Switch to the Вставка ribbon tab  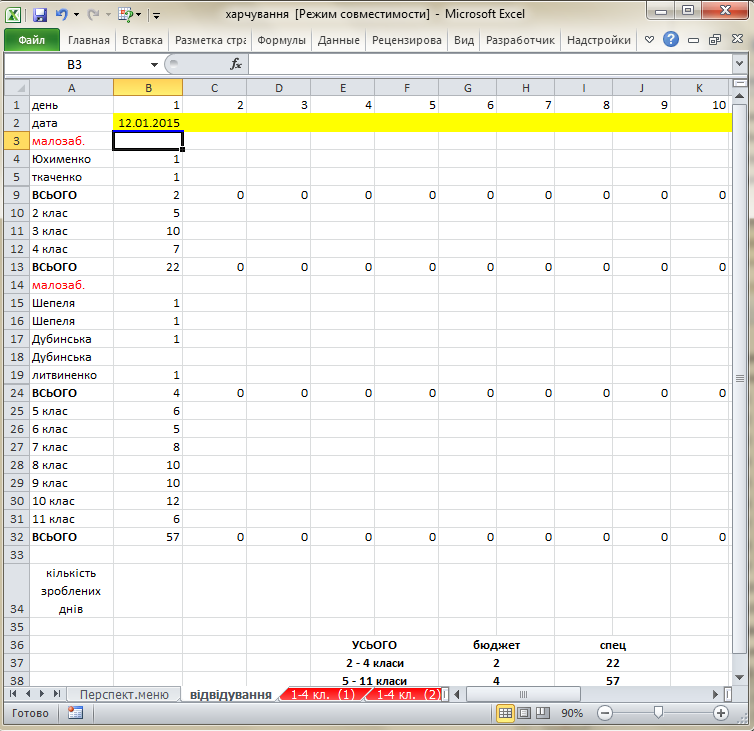[142, 40]
